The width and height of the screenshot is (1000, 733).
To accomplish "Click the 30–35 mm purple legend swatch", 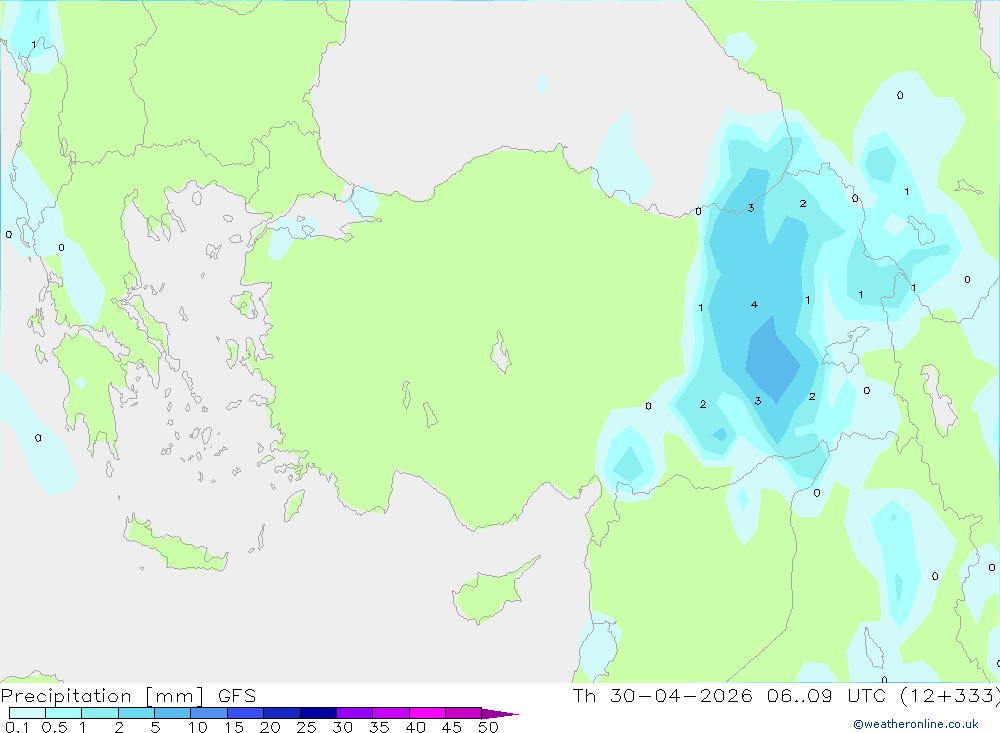I will [x=354, y=713].
